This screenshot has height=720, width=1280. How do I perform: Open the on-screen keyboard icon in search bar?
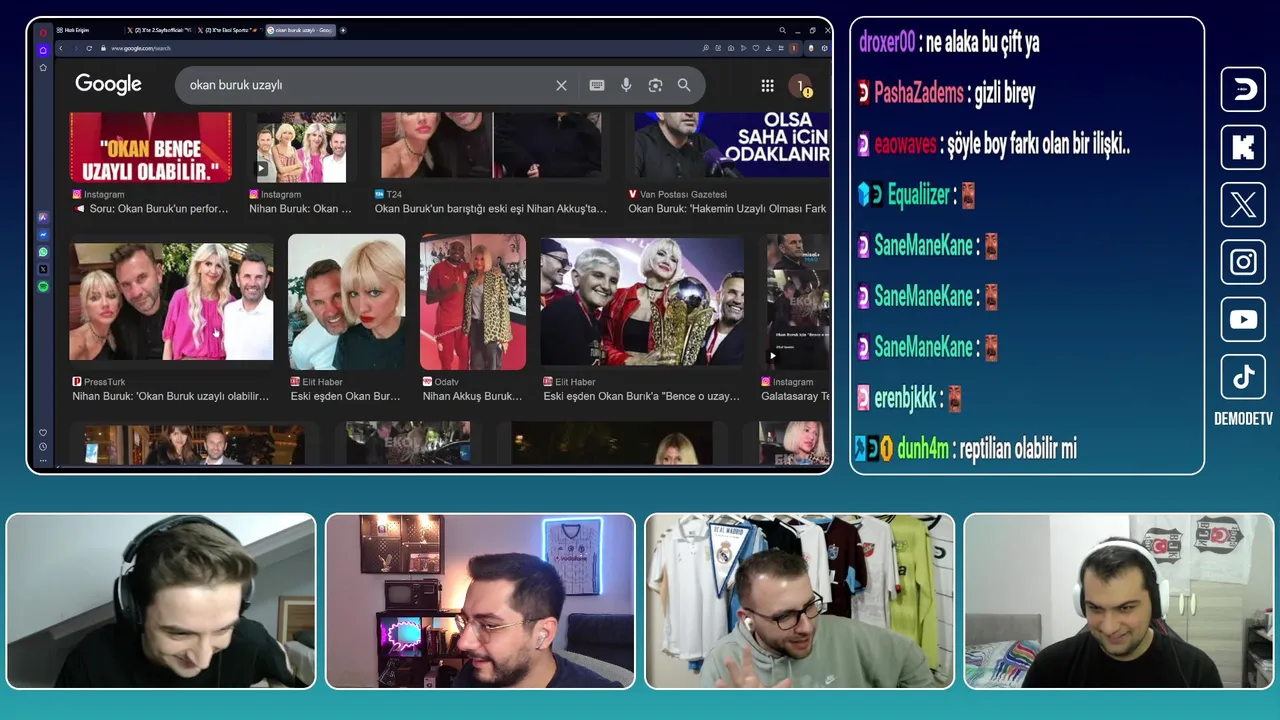pos(597,86)
